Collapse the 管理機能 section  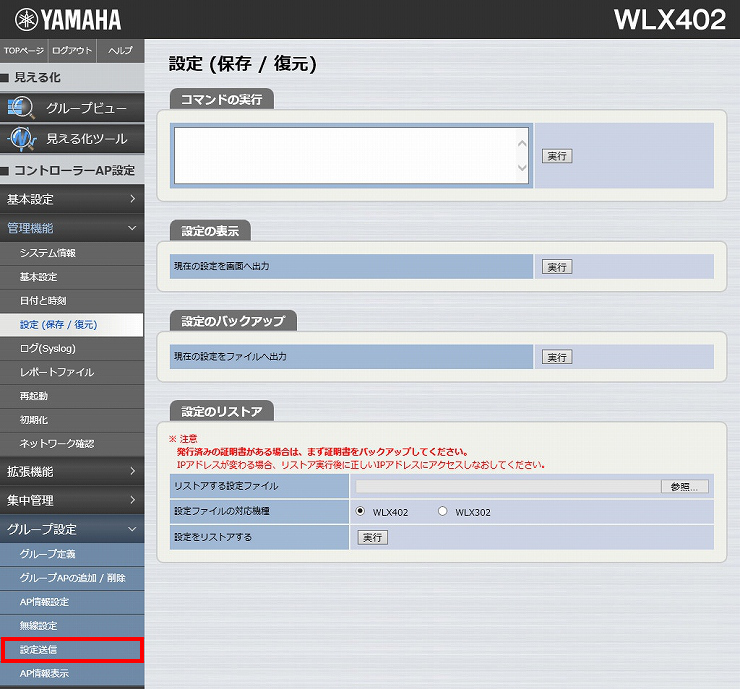coord(72,228)
